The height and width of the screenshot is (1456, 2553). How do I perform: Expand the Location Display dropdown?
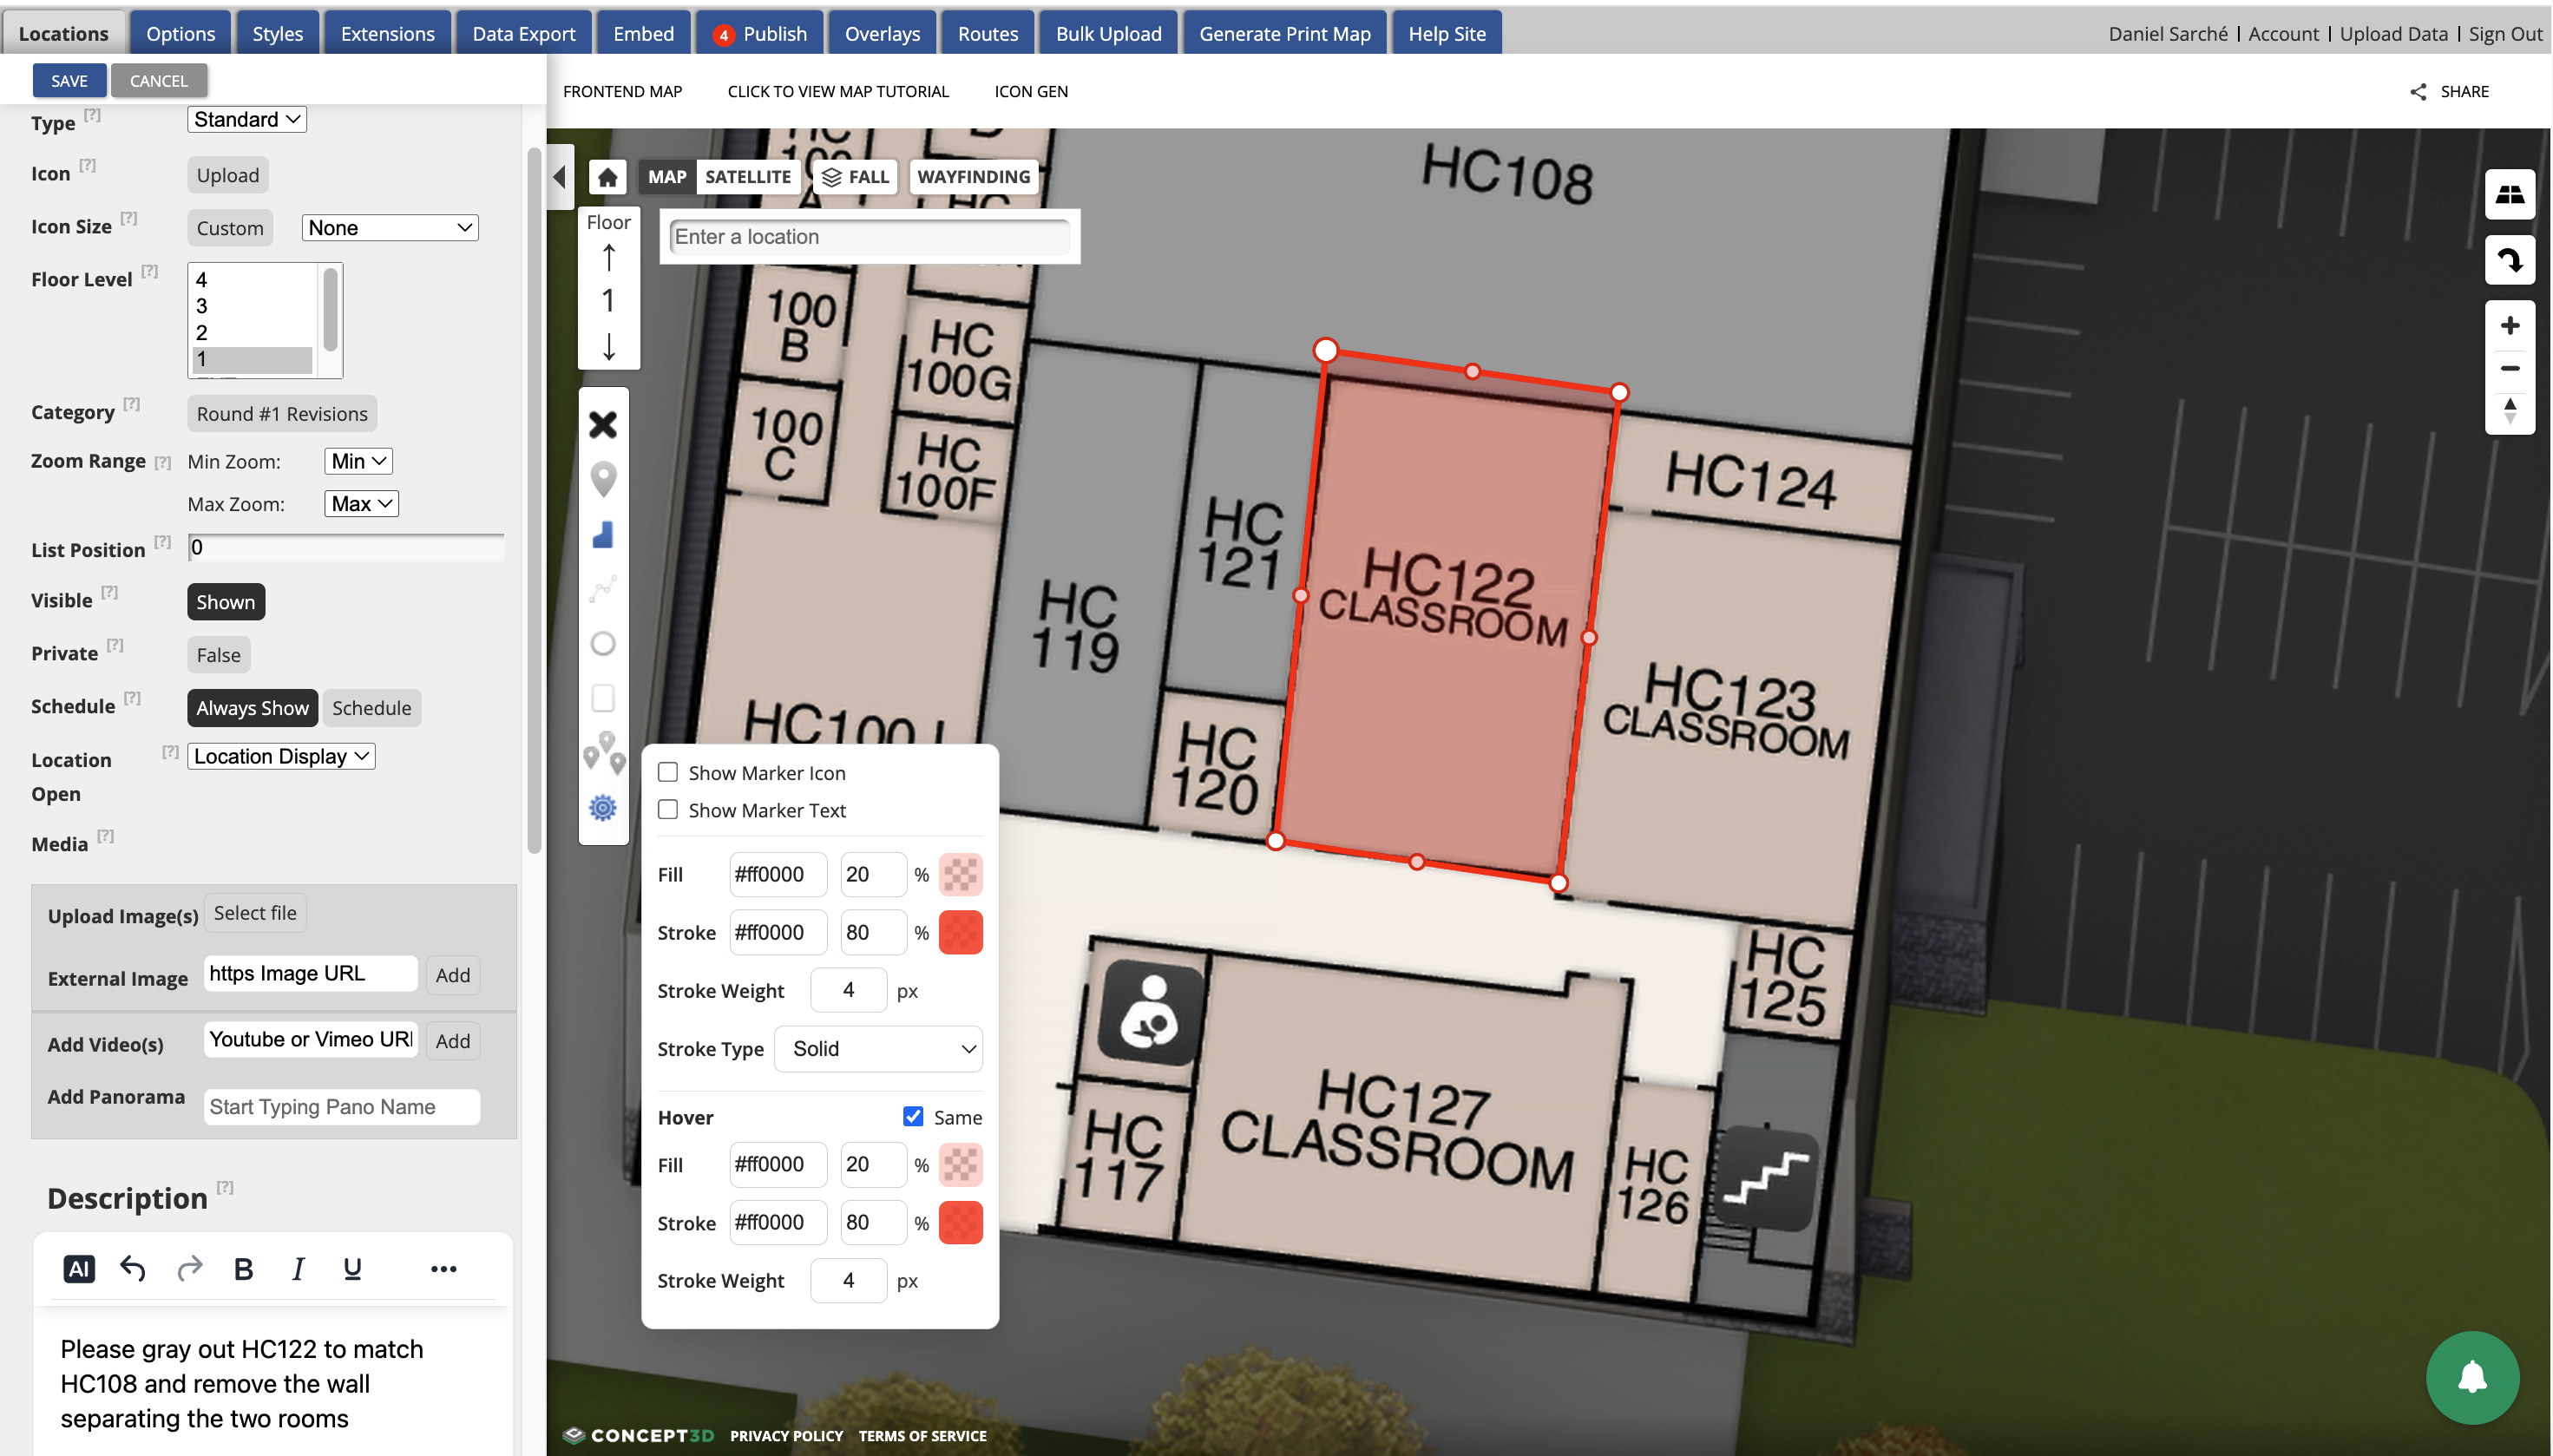coord(281,756)
